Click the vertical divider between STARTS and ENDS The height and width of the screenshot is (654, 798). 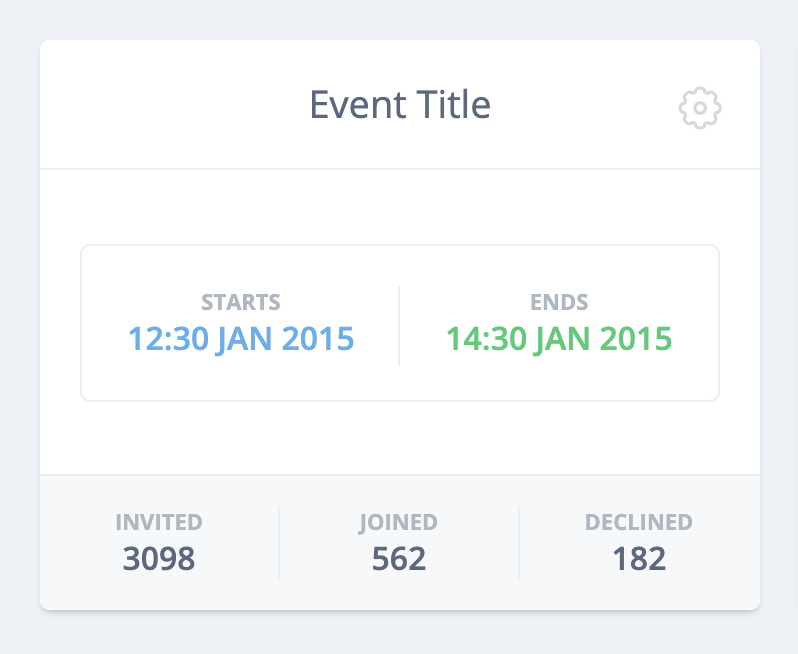[x=399, y=326]
